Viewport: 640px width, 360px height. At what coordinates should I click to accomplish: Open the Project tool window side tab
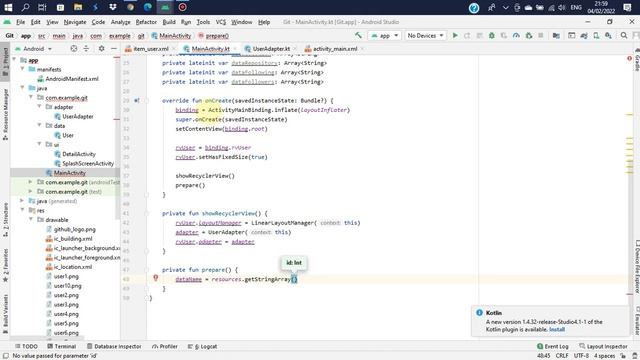pyautogui.click(x=5, y=61)
